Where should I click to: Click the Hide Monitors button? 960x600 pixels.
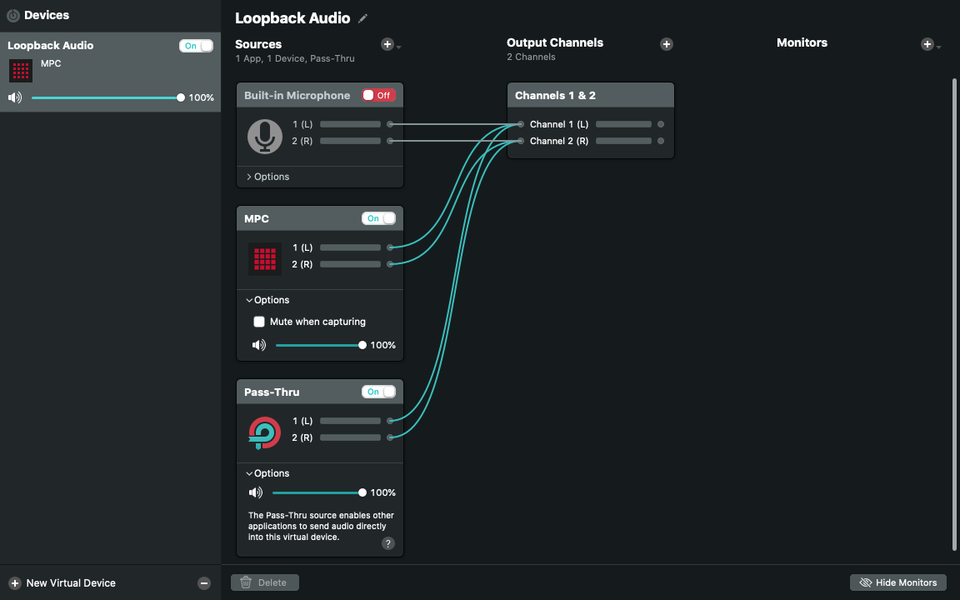coord(897,582)
